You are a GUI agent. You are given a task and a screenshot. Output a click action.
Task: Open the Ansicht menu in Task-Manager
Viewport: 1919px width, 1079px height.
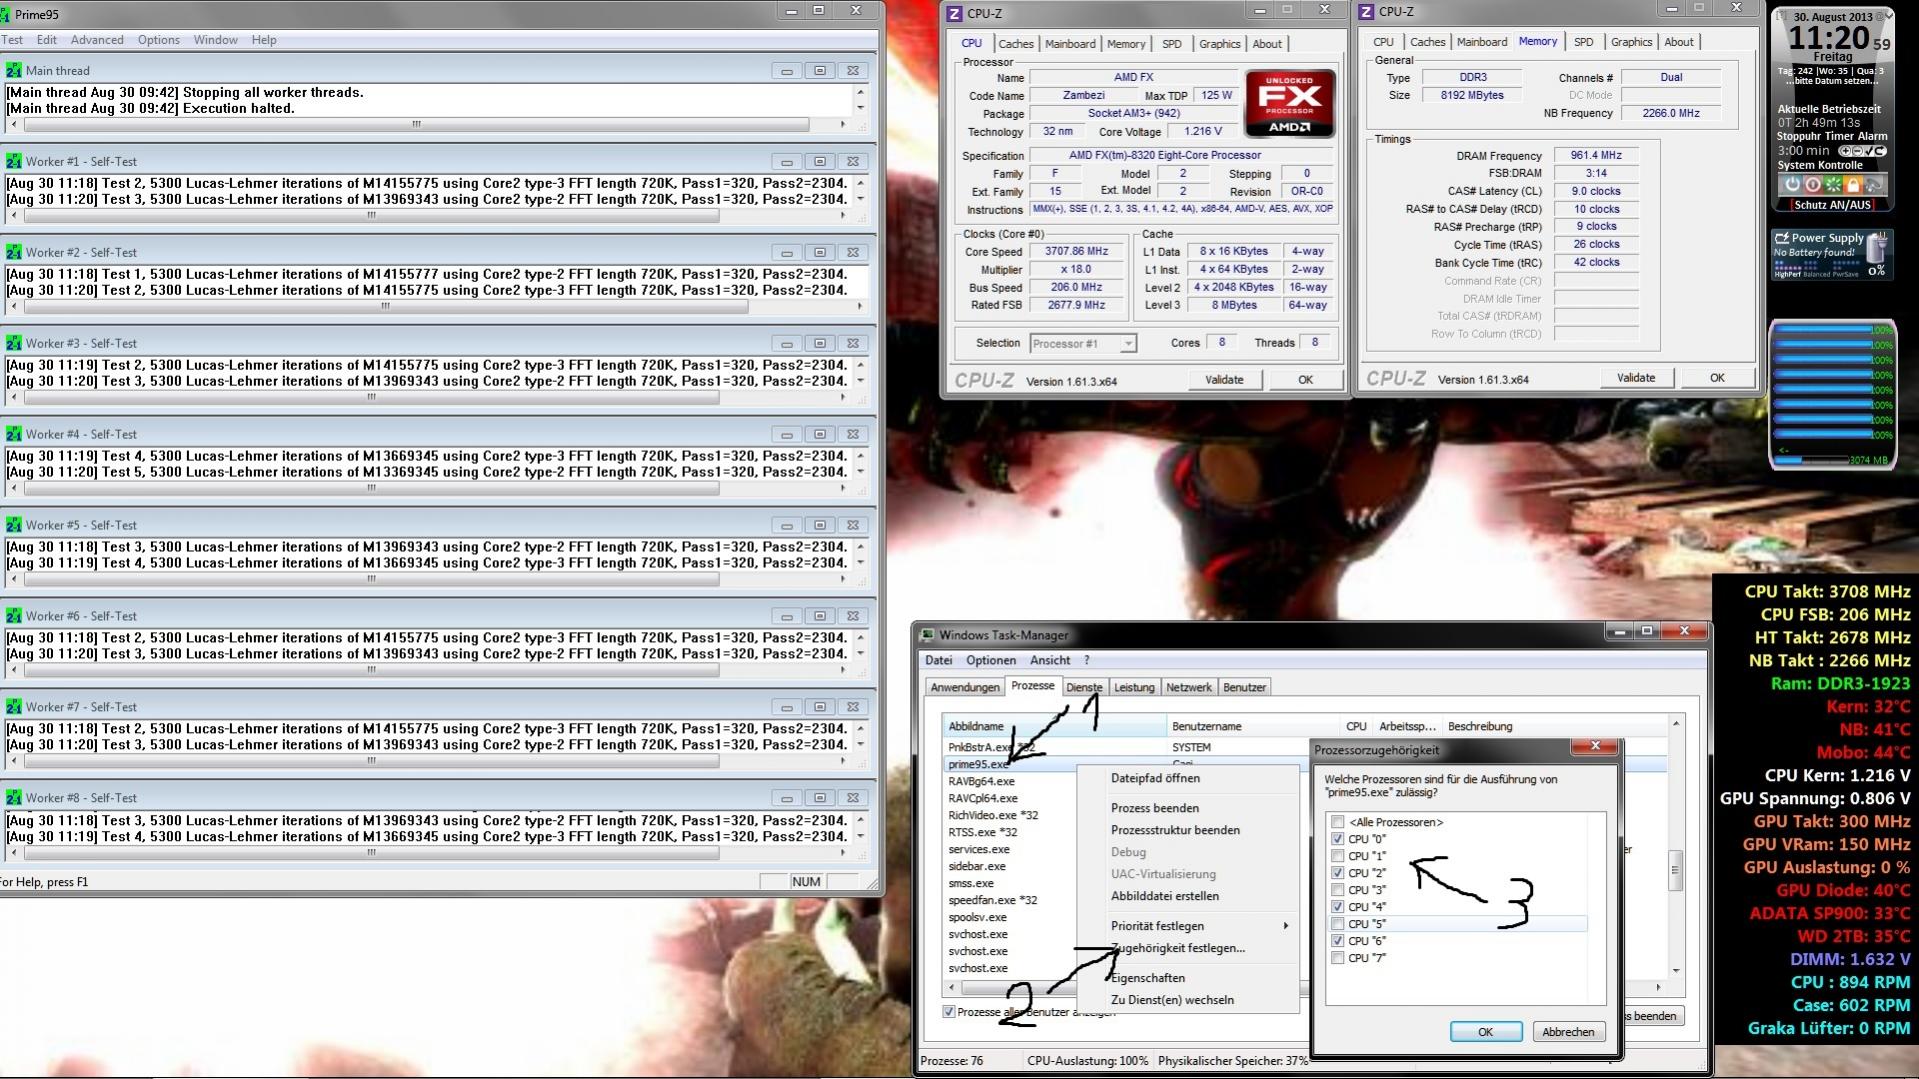1050,660
